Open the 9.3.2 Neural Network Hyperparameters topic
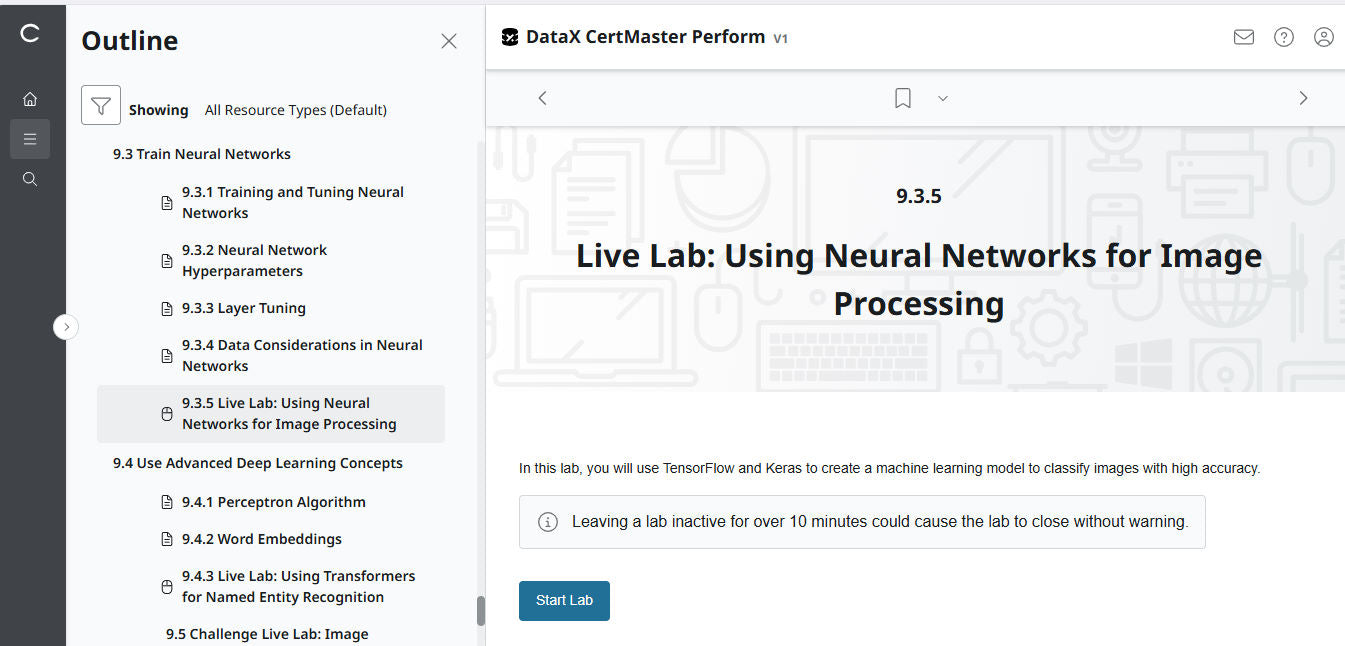 pos(254,260)
